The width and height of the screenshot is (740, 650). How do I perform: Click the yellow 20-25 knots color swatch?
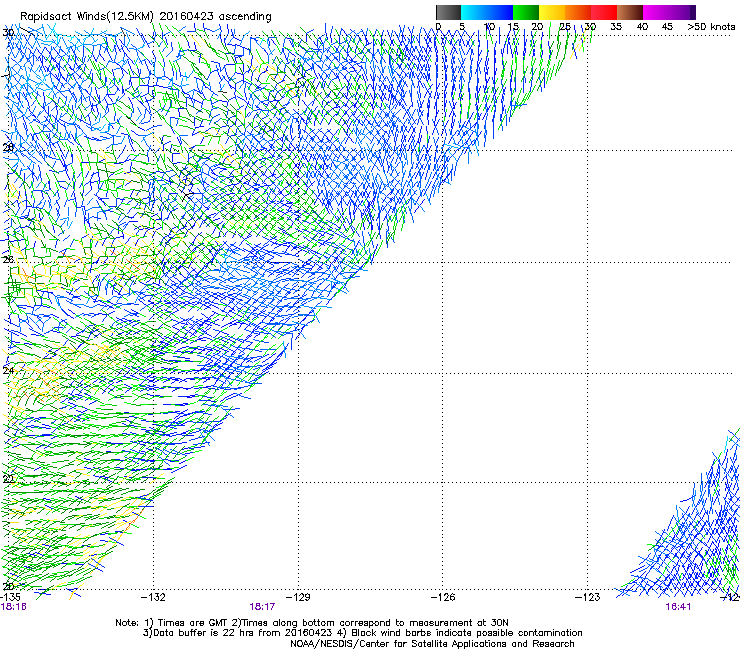(552, 12)
